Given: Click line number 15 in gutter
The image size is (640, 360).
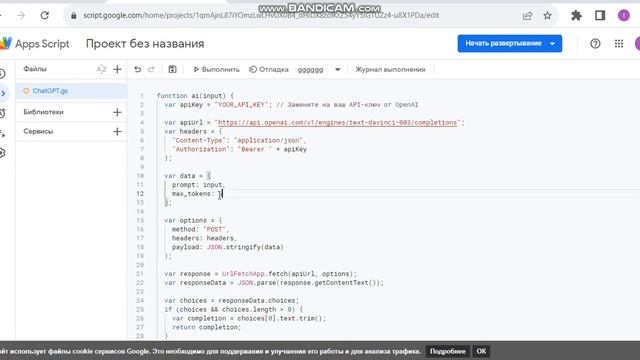Looking at the screenshot, I should [x=140, y=220].
